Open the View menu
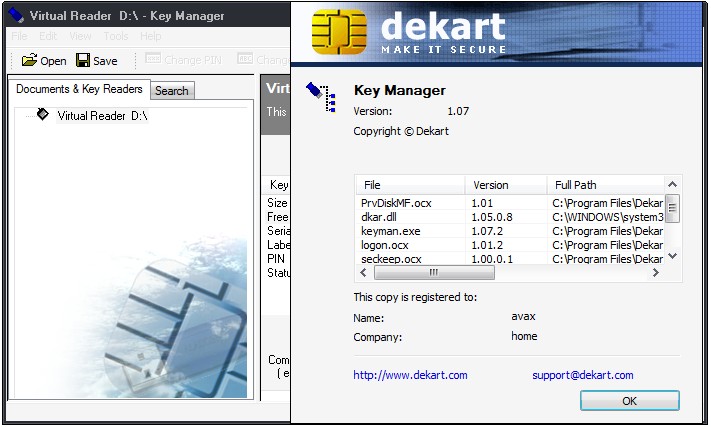 [80, 36]
